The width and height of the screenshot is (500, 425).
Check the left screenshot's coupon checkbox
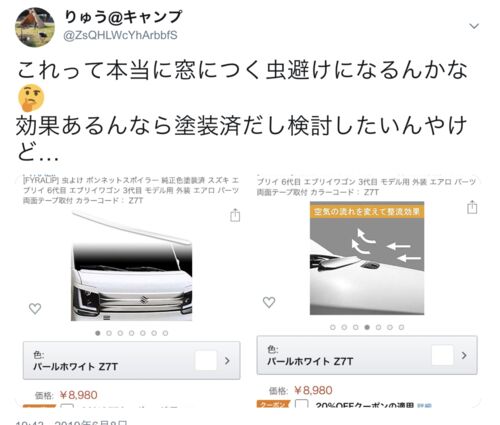67,406
